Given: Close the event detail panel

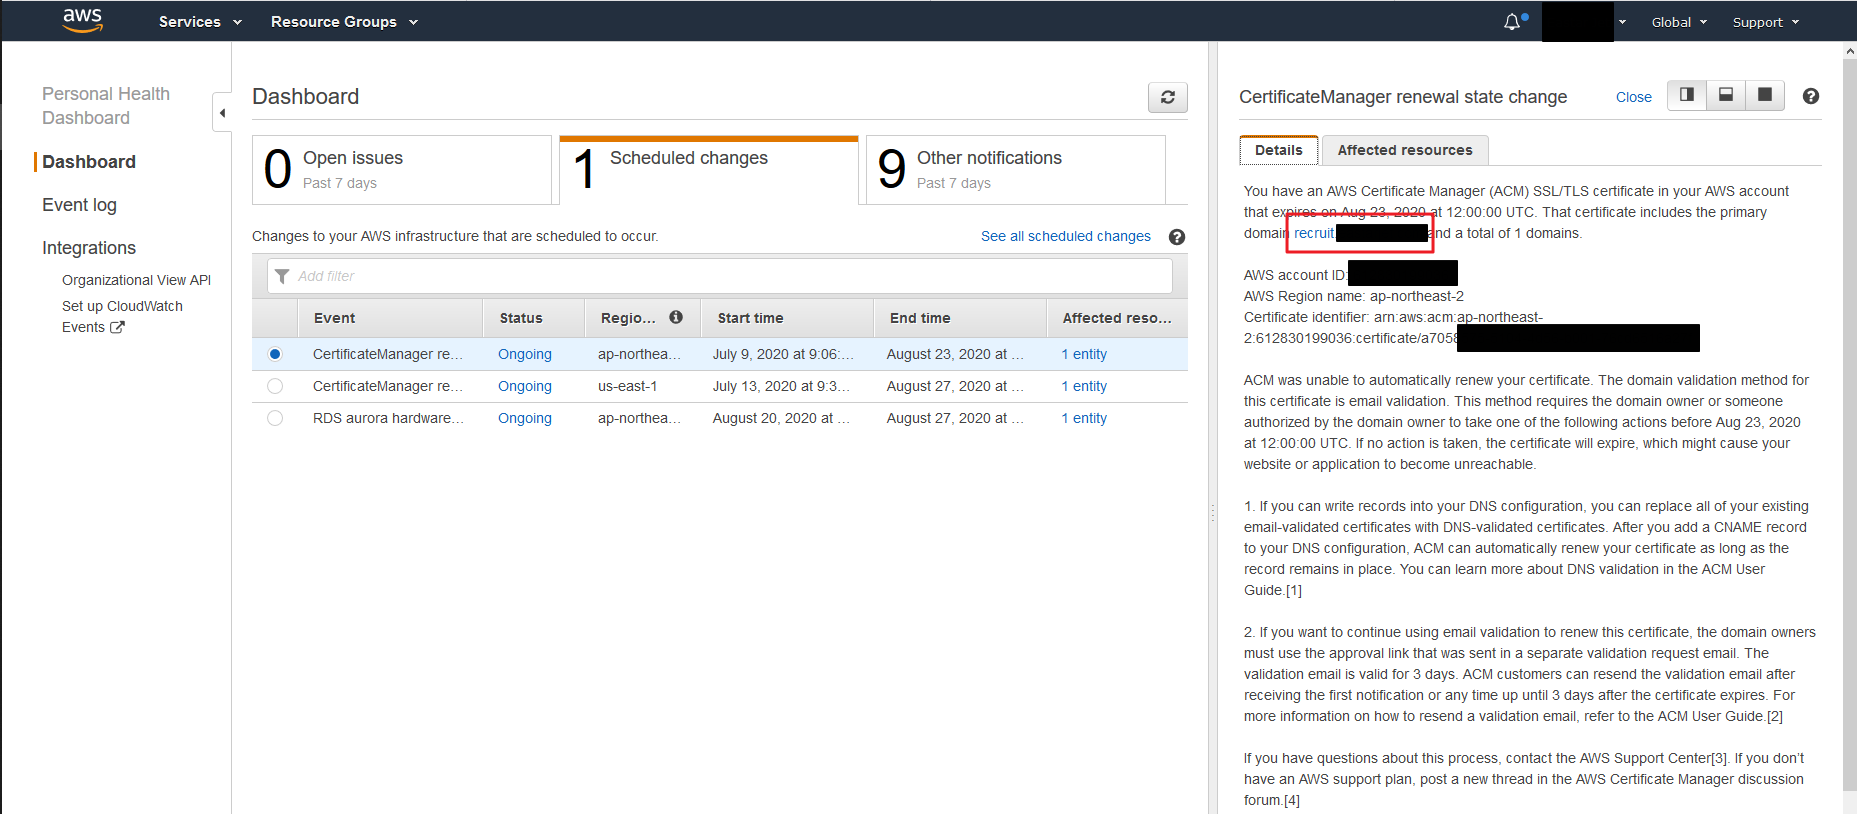Looking at the screenshot, I should click(x=1633, y=97).
